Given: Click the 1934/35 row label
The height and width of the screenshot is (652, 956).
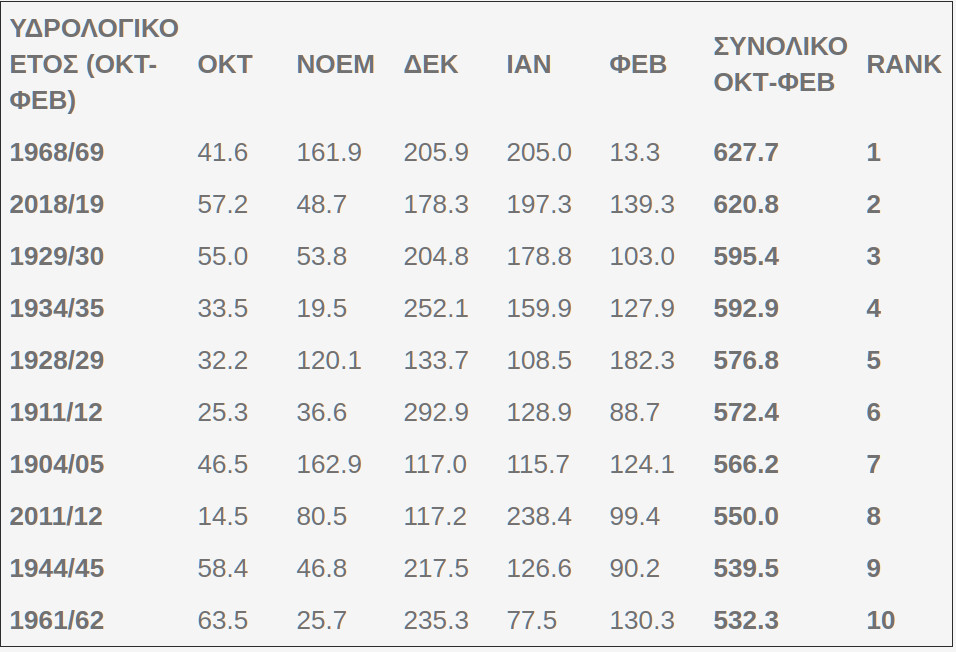Looking at the screenshot, I should point(57,308).
